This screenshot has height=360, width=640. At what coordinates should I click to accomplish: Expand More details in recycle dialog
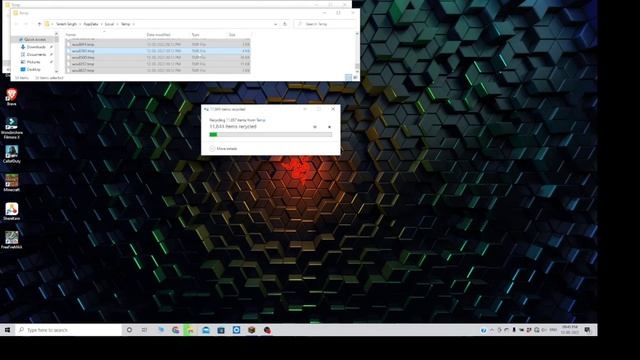[x=223, y=149]
